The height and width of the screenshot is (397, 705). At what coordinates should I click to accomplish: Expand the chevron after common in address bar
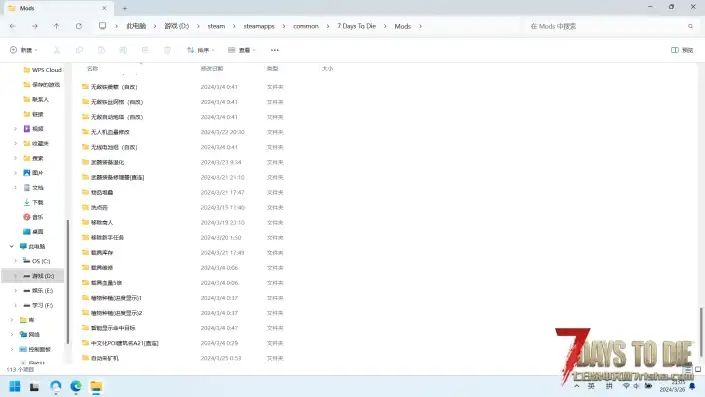pyautogui.click(x=328, y=26)
